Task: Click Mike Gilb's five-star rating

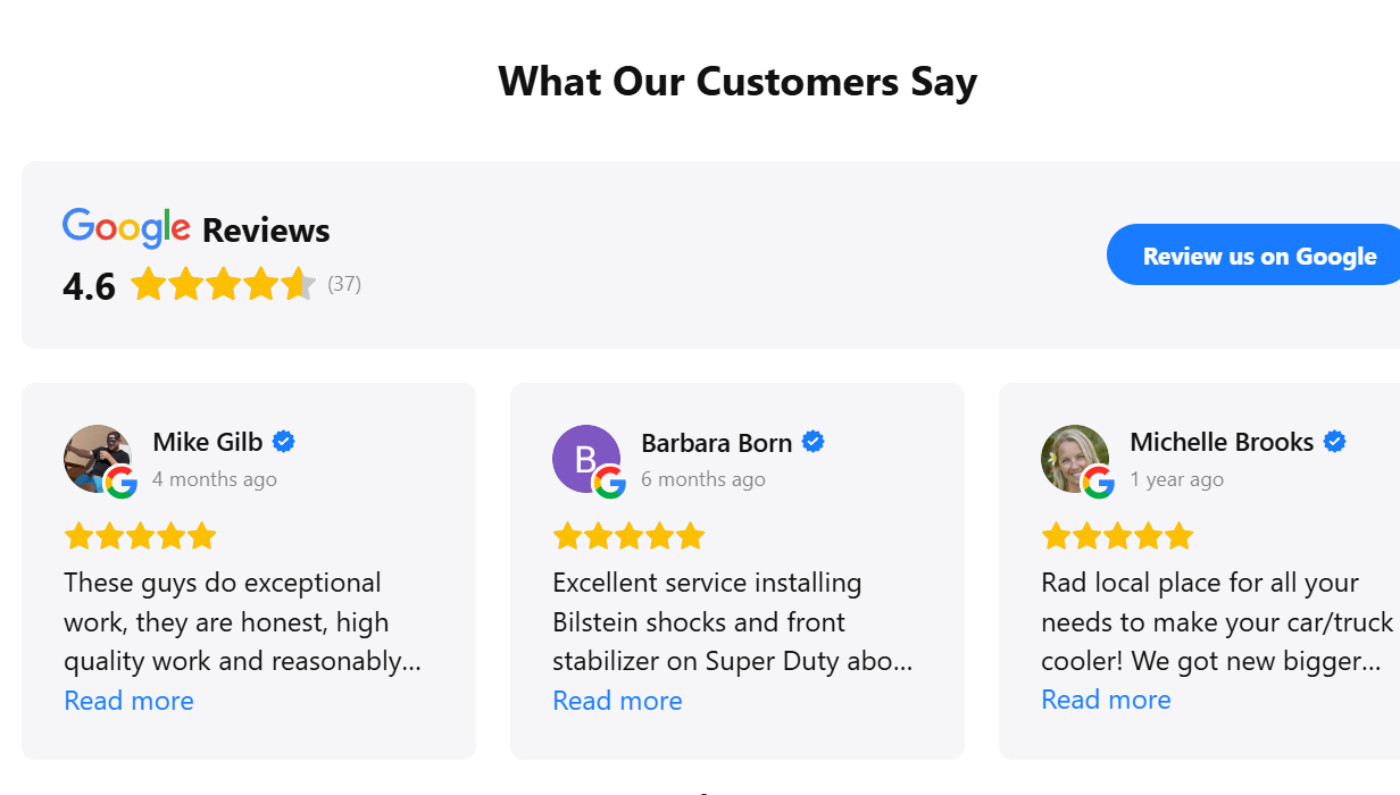Action: pos(140,536)
